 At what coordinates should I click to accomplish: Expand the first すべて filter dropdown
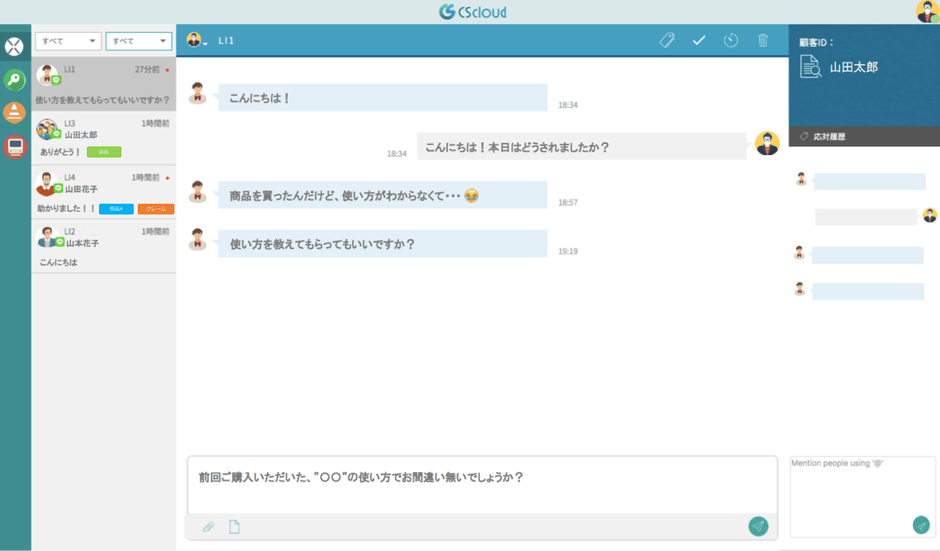tap(68, 41)
